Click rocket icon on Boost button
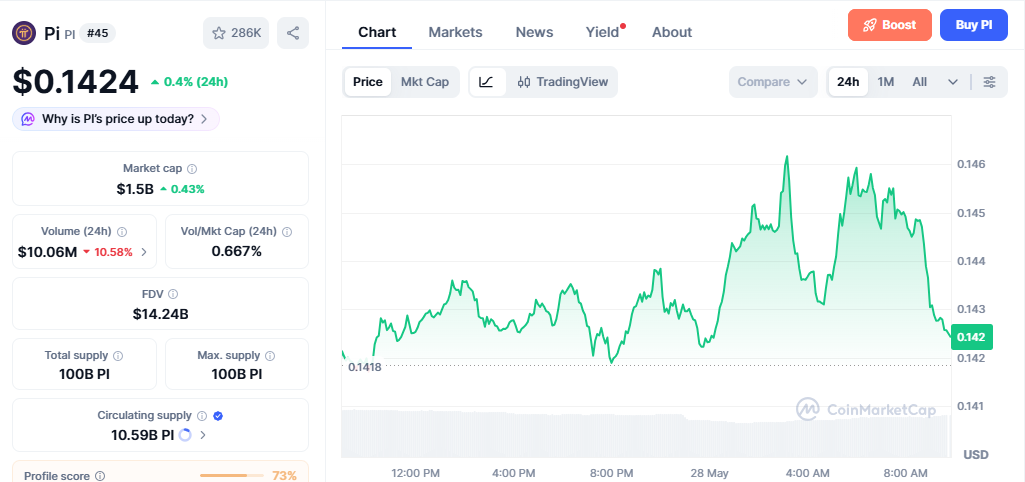This screenshot has width=1025, height=482. tap(869, 26)
